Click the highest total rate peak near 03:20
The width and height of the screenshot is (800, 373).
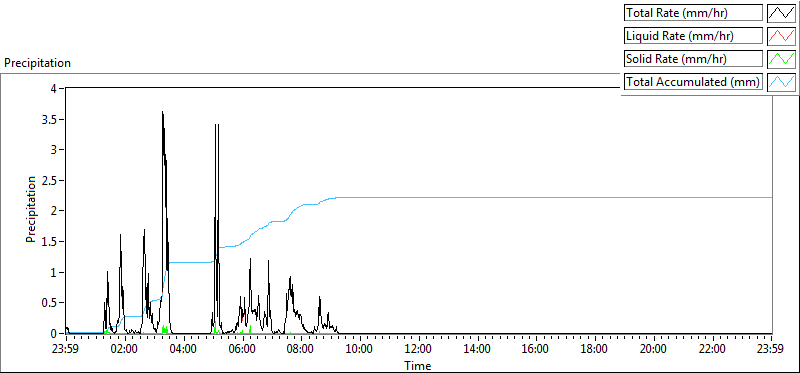point(162,112)
